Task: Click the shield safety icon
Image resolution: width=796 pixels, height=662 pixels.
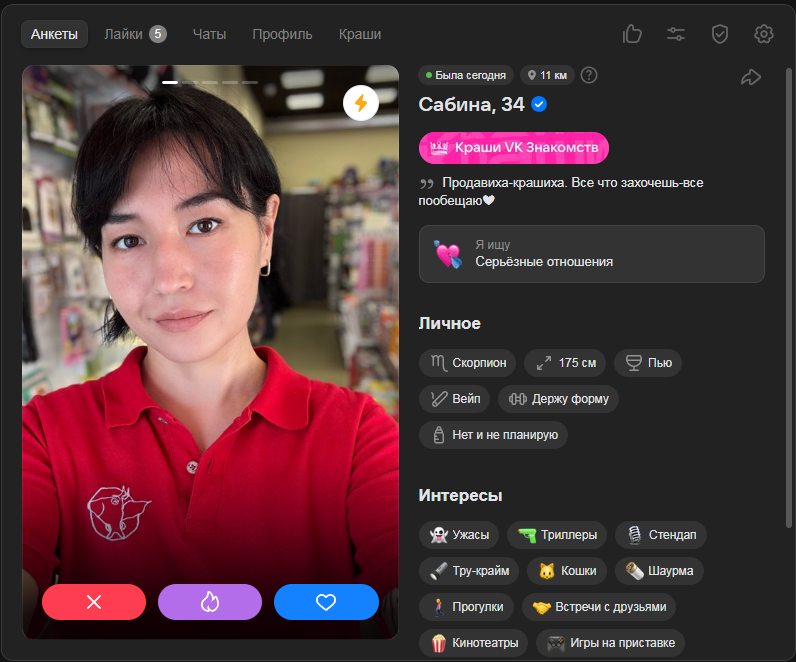Action: (720, 34)
